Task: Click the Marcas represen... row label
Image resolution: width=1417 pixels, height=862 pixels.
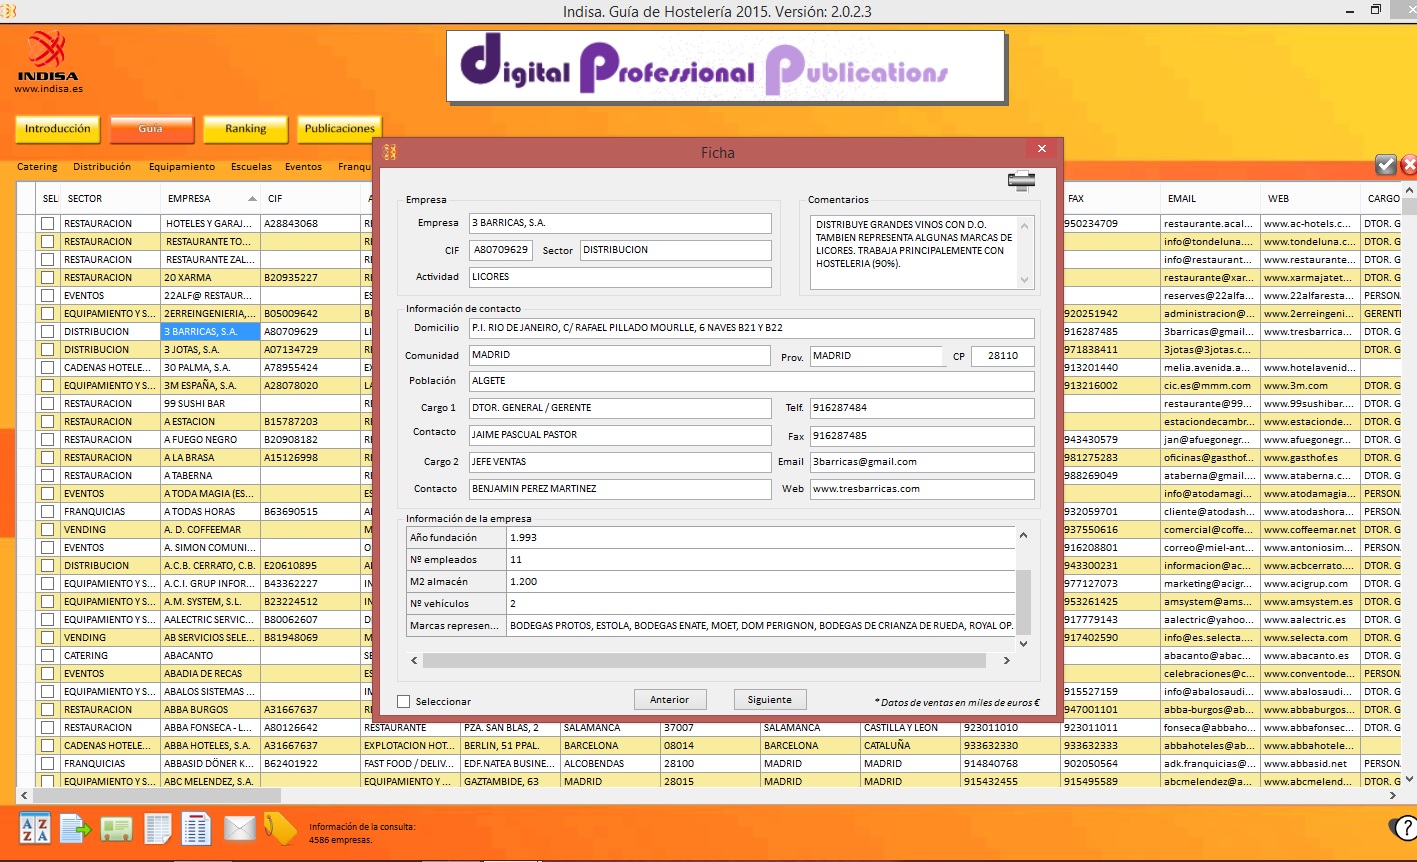Action: click(x=455, y=626)
